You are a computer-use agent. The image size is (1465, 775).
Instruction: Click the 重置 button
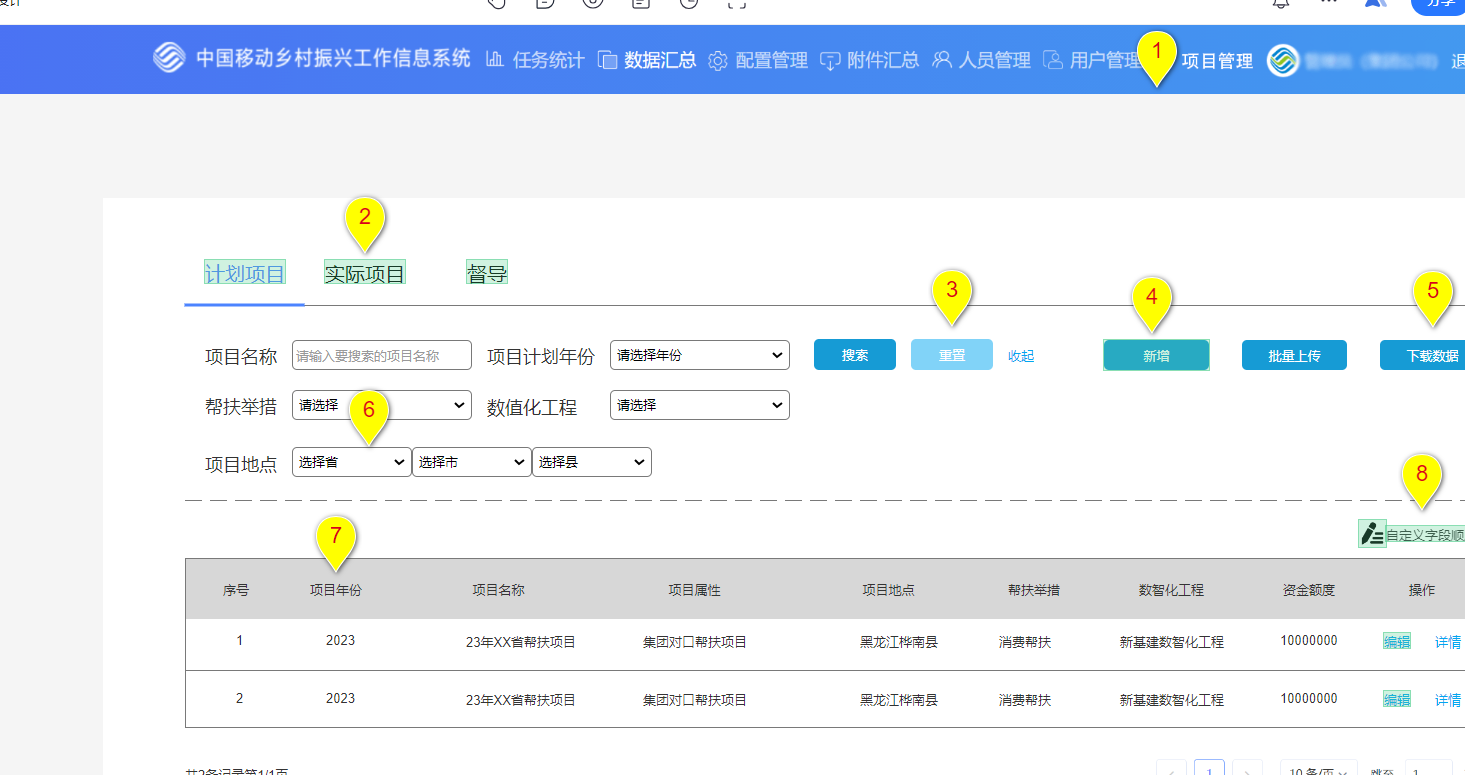coord(952,355)
